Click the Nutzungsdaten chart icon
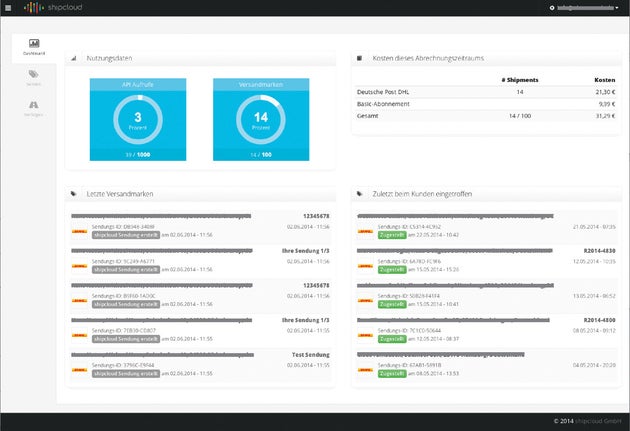The height and width of the screenshot is (431, 630). click(74, 58)
